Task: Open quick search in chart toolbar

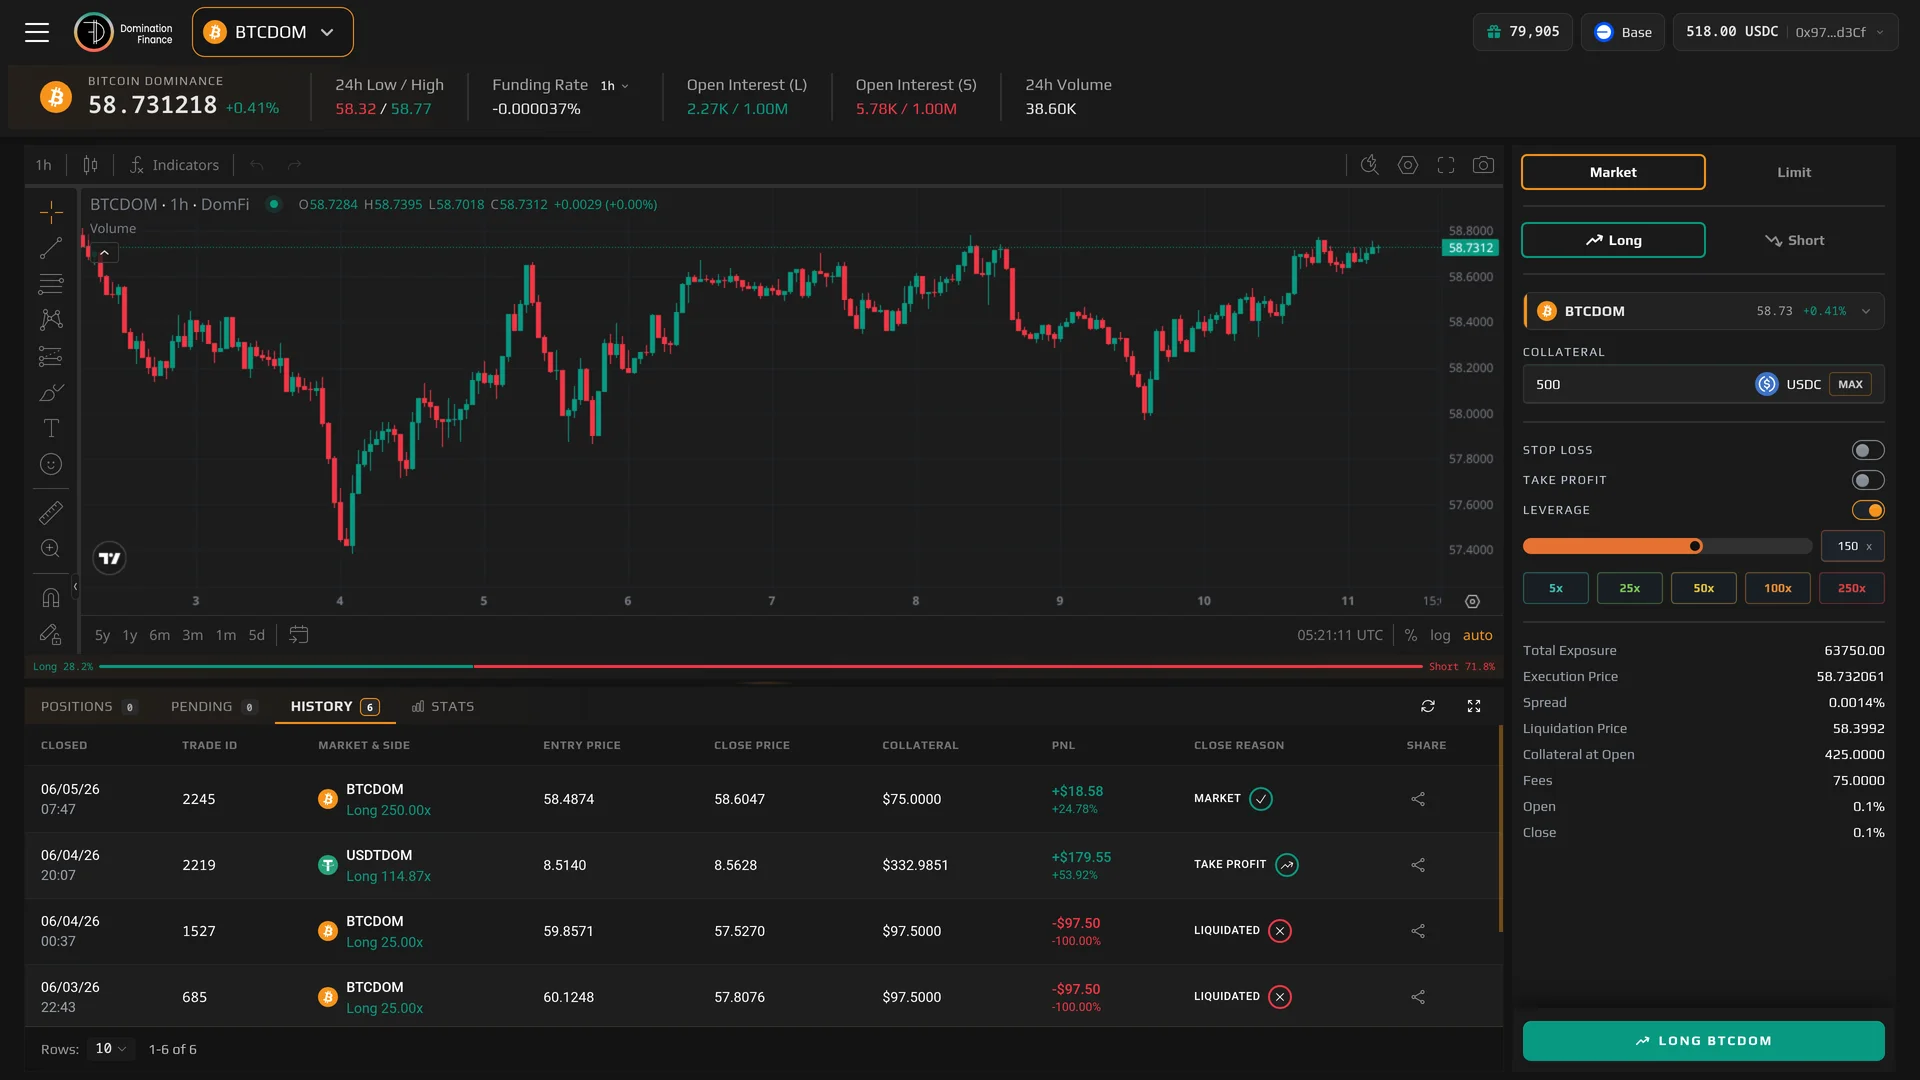Action: pyautogui.click(x=1370, y=165)
